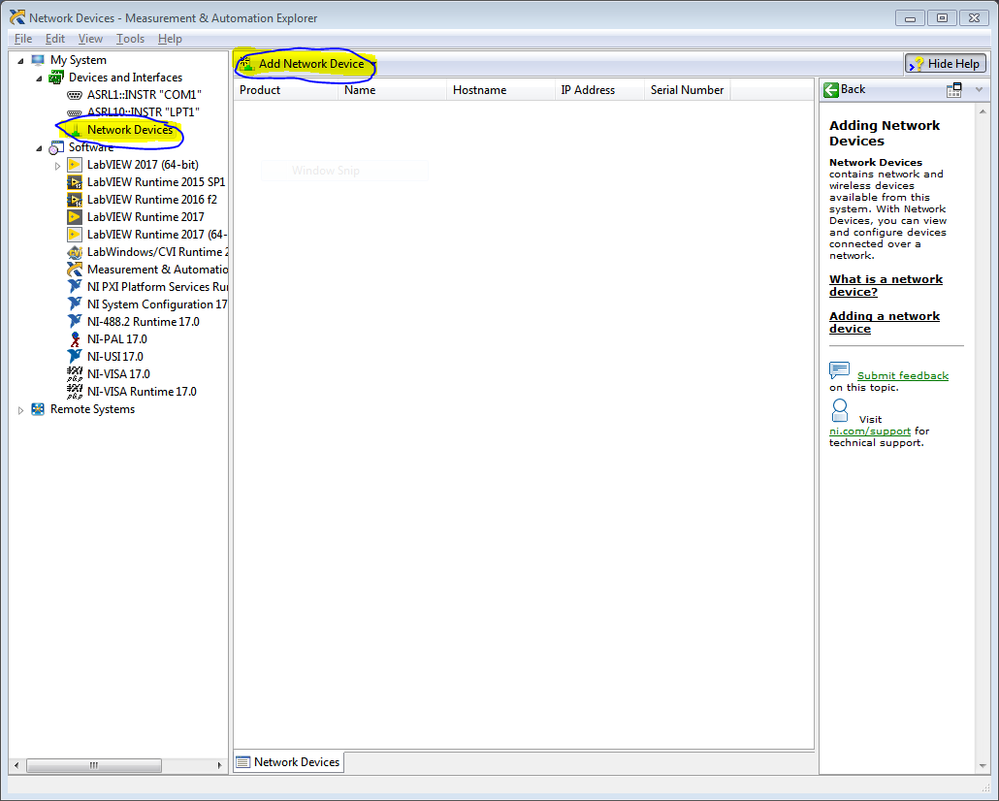
Task: Open the View menu
Action: [90, 39]
